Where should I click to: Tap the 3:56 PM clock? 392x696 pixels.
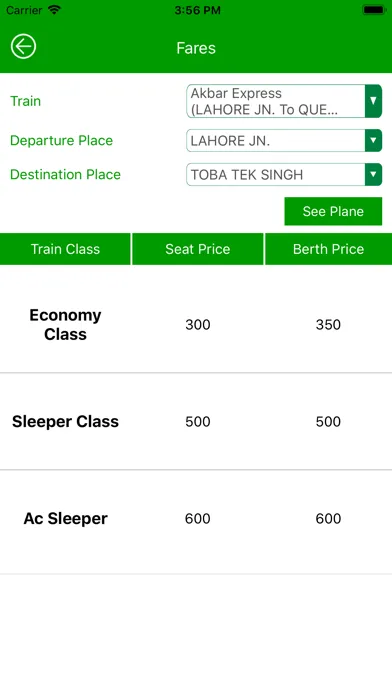click(x=197, y=10)
